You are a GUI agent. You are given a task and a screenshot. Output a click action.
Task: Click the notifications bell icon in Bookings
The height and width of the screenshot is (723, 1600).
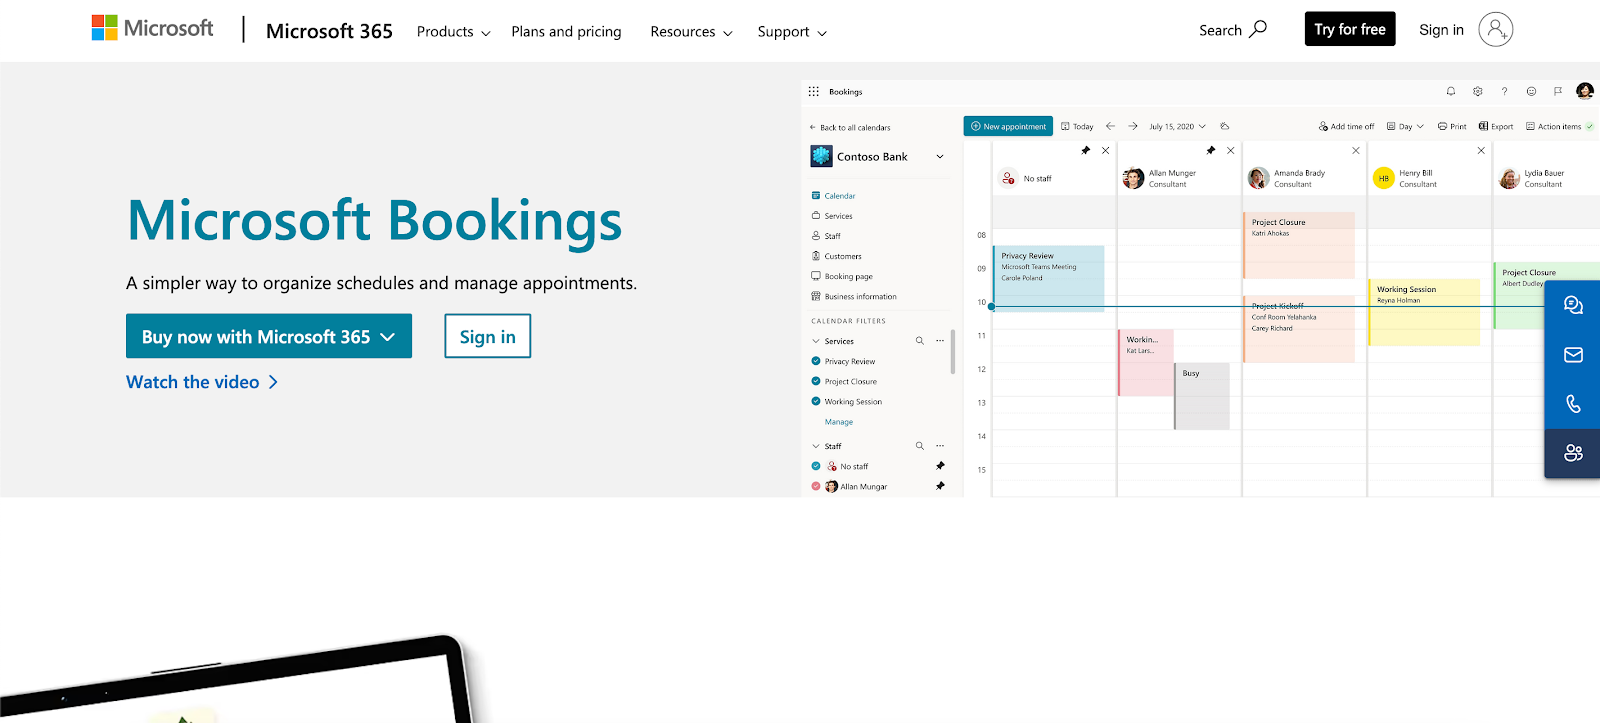(1451, 91)
